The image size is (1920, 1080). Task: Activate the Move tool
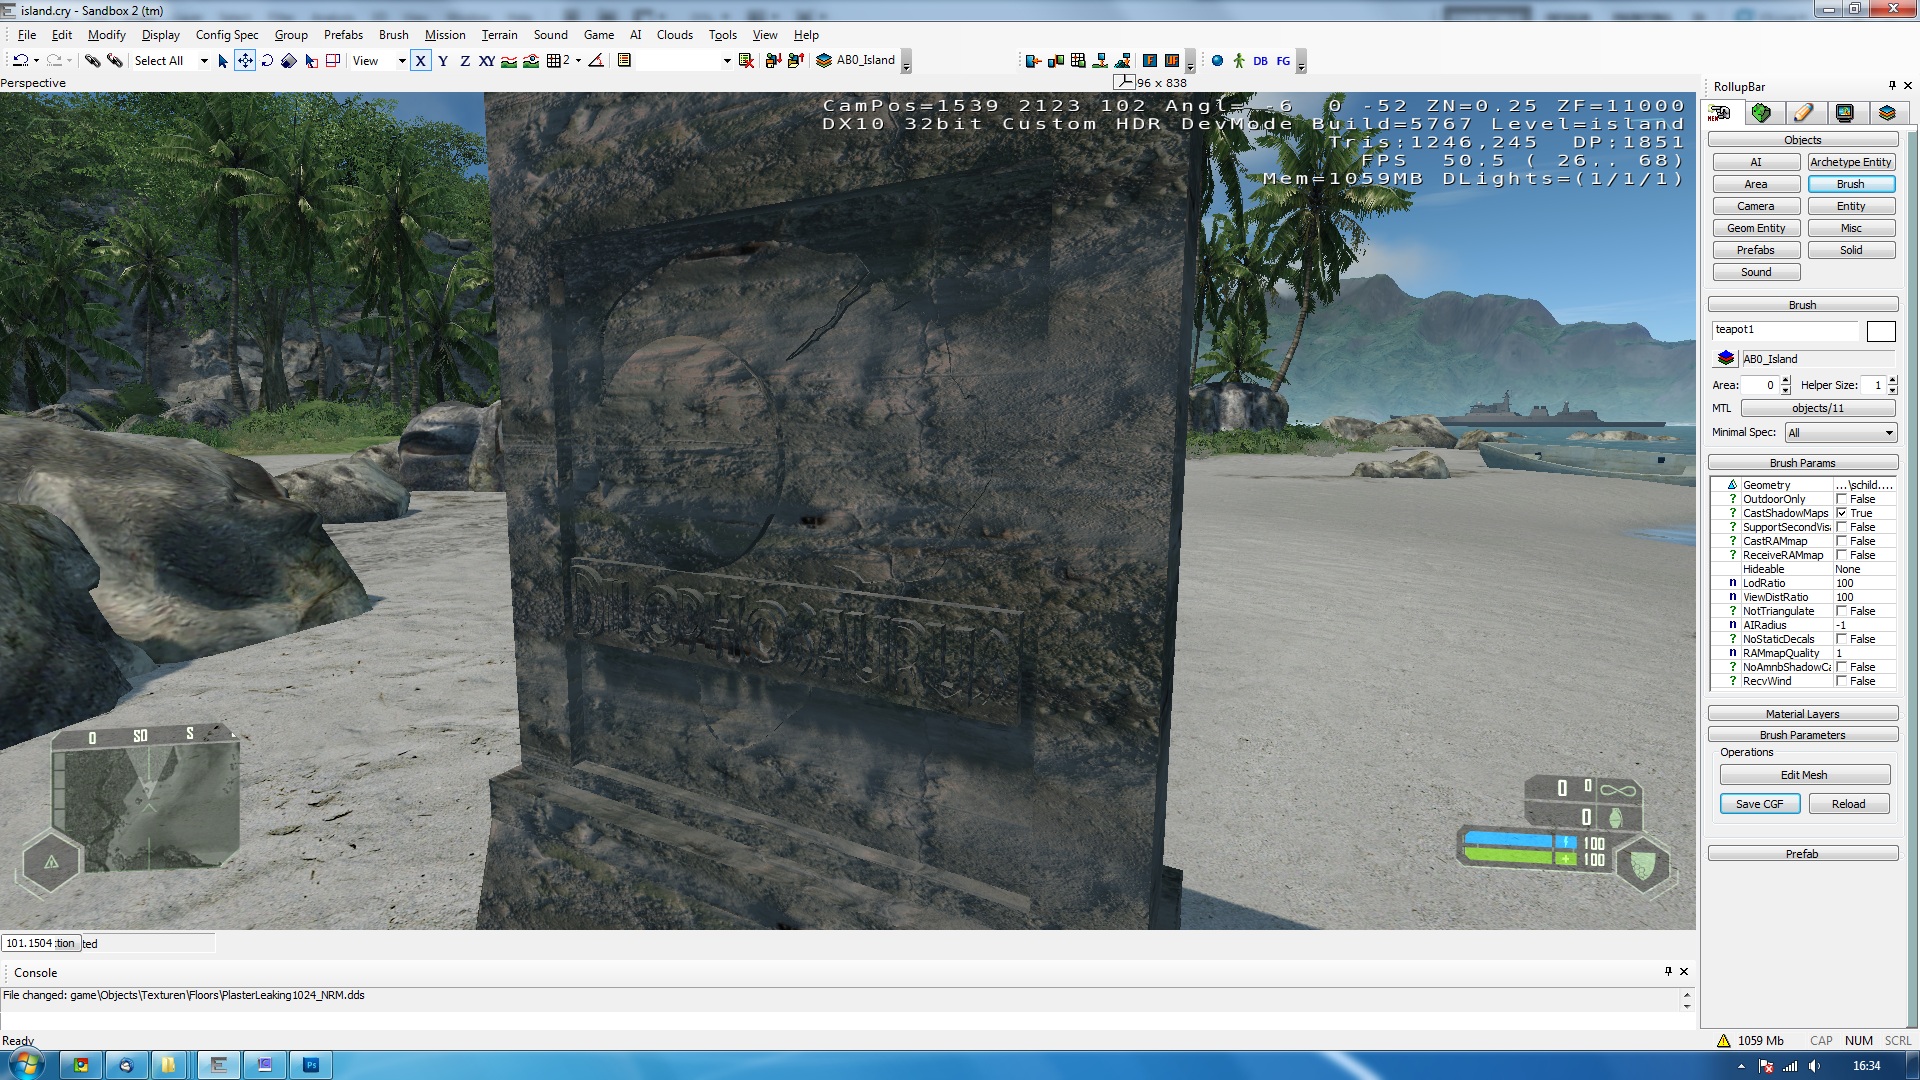245,61
